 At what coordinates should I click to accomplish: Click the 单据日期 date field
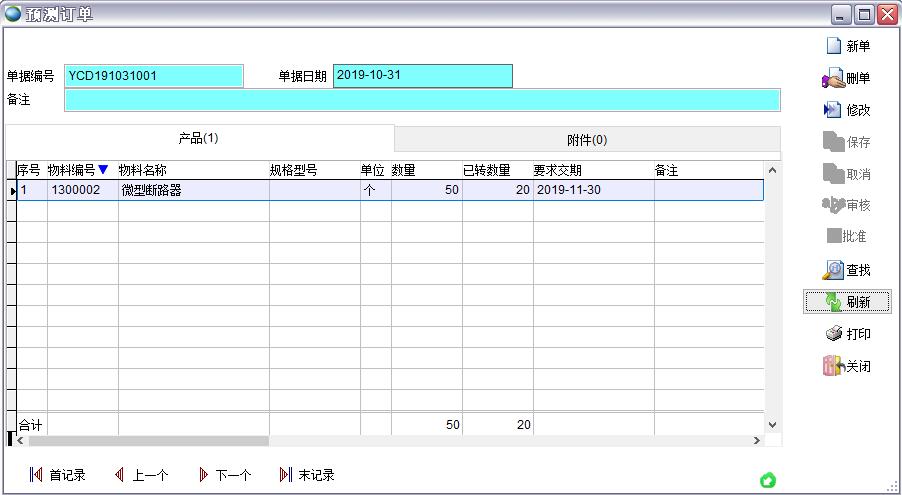click(x=422, y=76)
